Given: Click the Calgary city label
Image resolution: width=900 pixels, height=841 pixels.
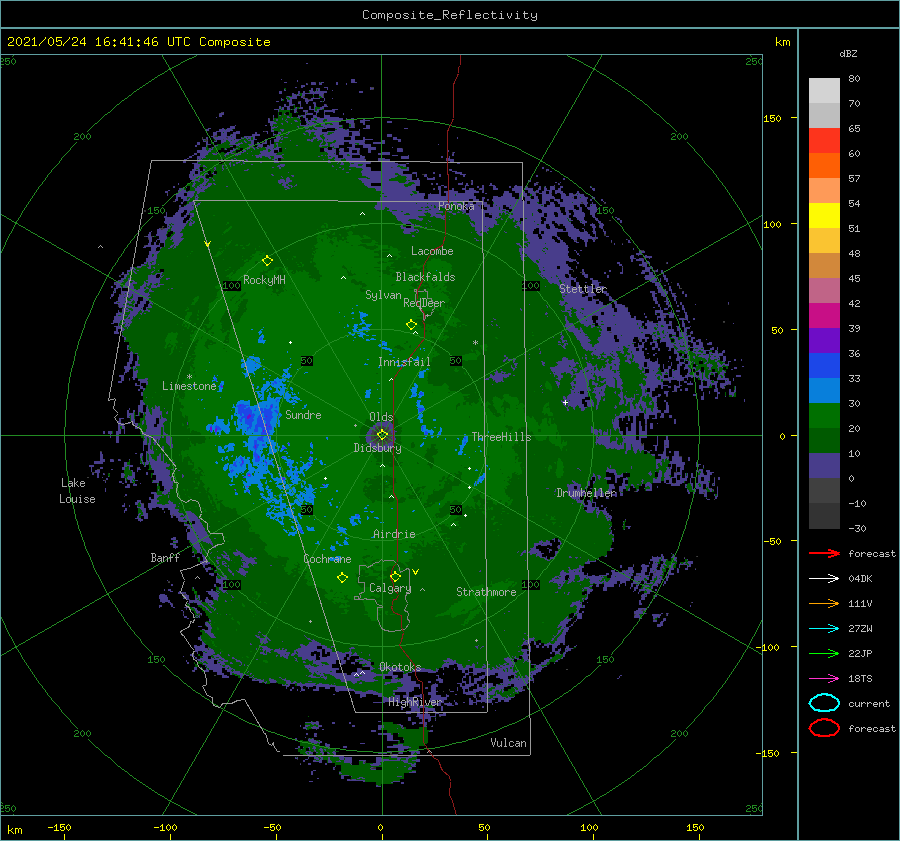Looking at the screenshot, I should [390, 588].
